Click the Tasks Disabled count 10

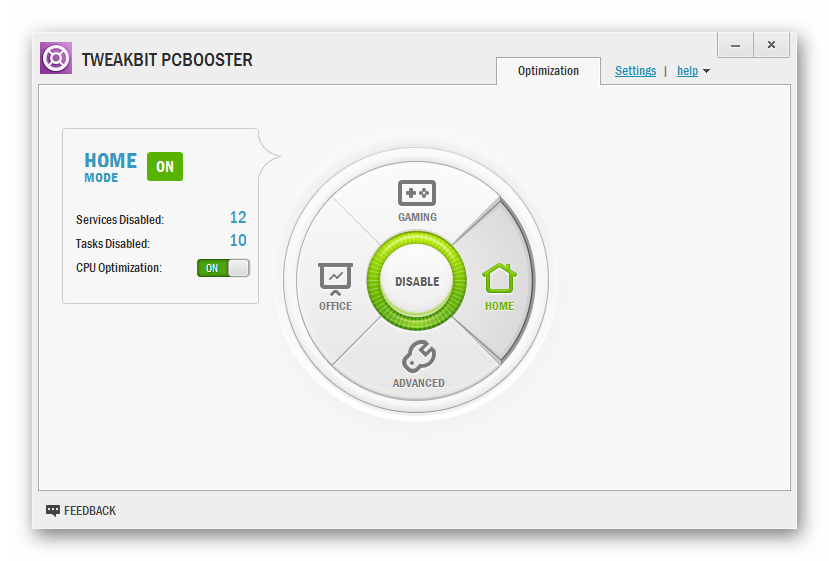(x=238, y=241)
